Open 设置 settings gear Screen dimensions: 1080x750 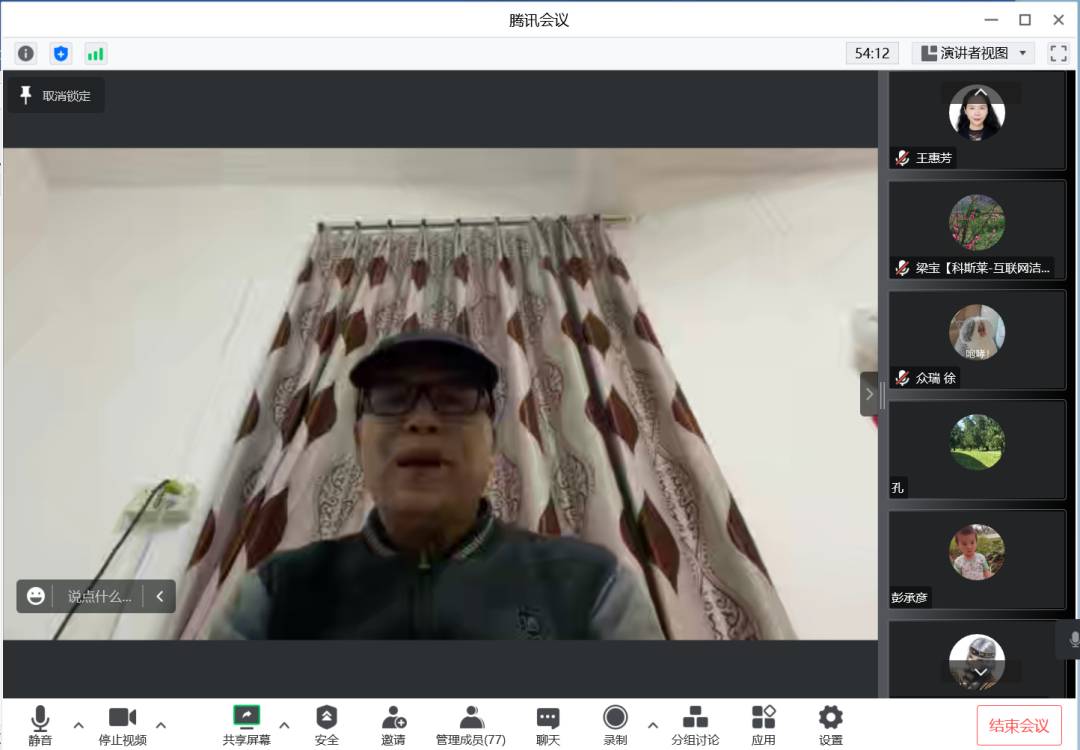[831, 725]
